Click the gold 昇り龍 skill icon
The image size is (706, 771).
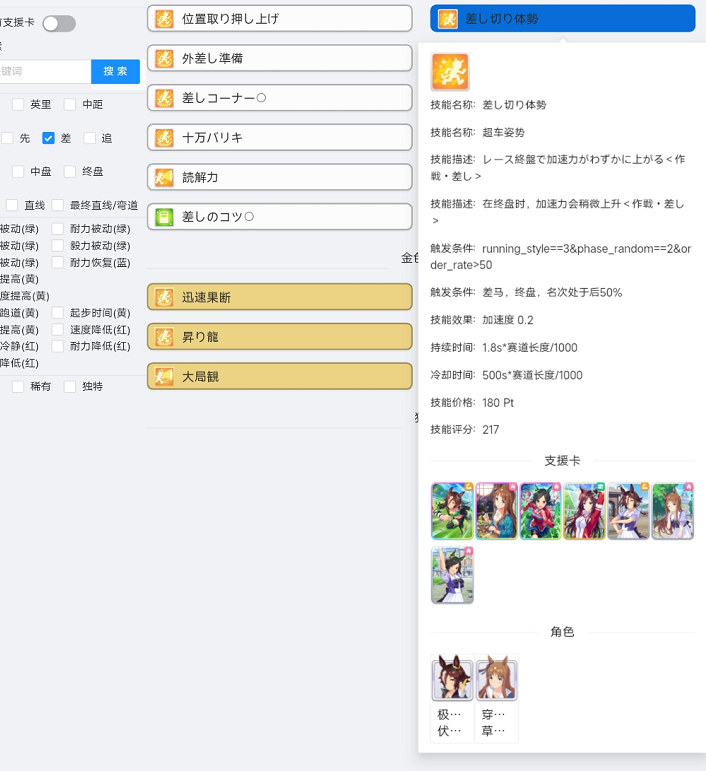[165, 337]
